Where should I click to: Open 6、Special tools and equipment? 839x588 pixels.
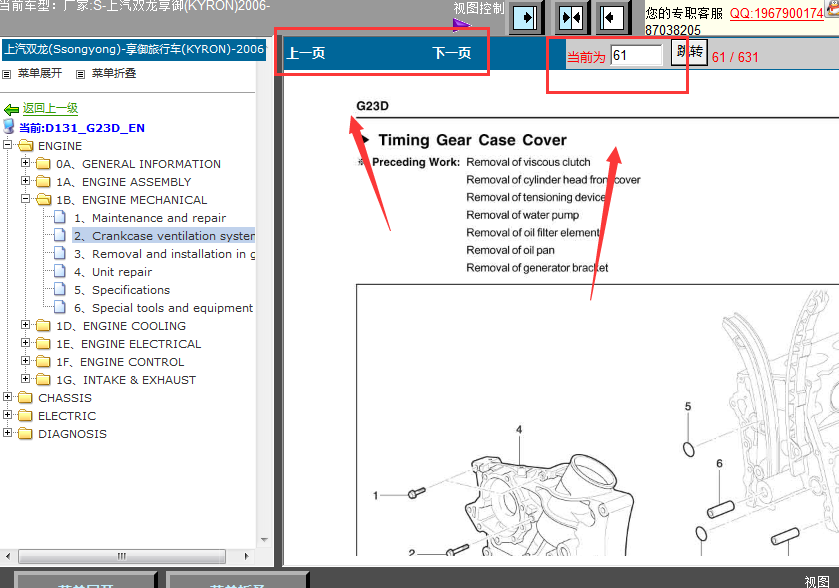[x=164, y=308]
